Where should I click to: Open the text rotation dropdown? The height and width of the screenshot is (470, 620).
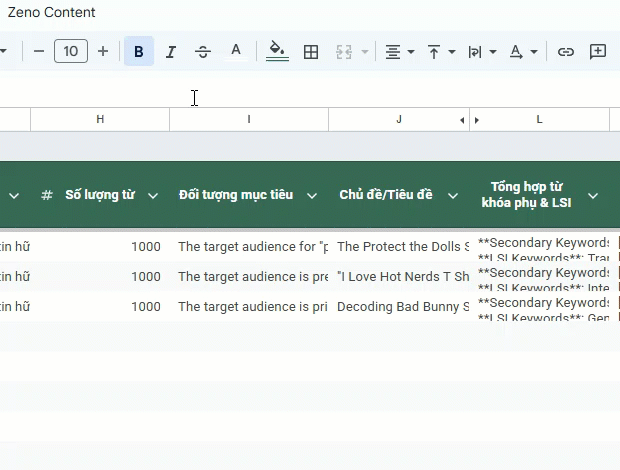coord(523,51)
